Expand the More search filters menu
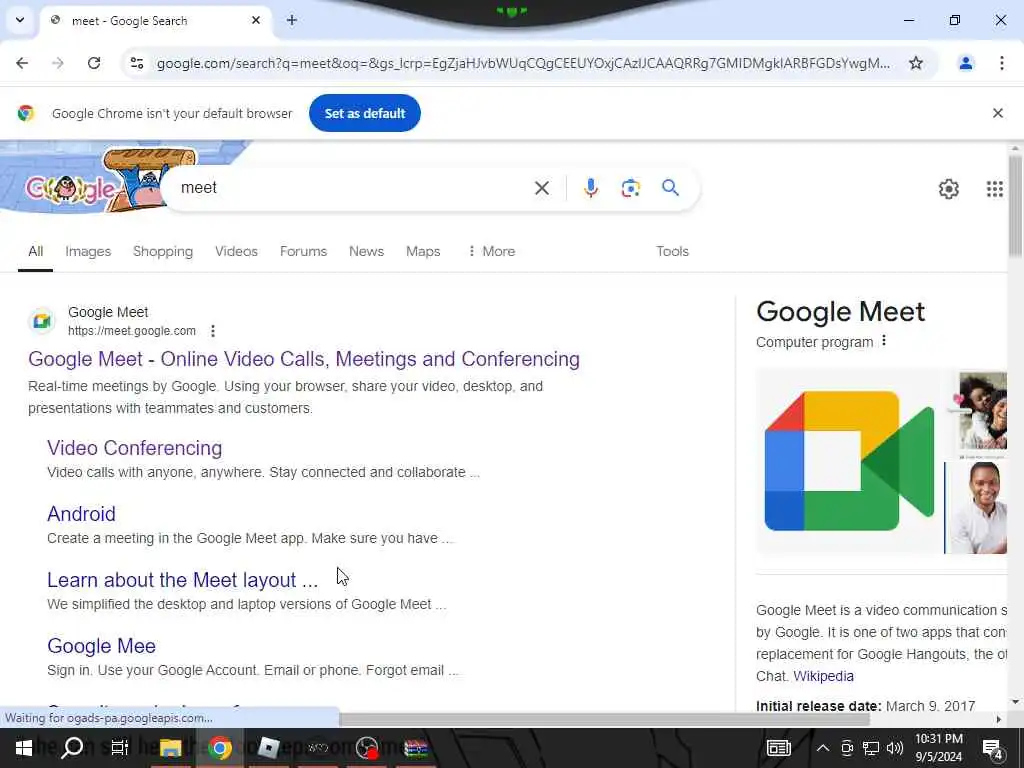This screenshot has height=768, width=1024. pyautogui.click(x=491, y=251)
